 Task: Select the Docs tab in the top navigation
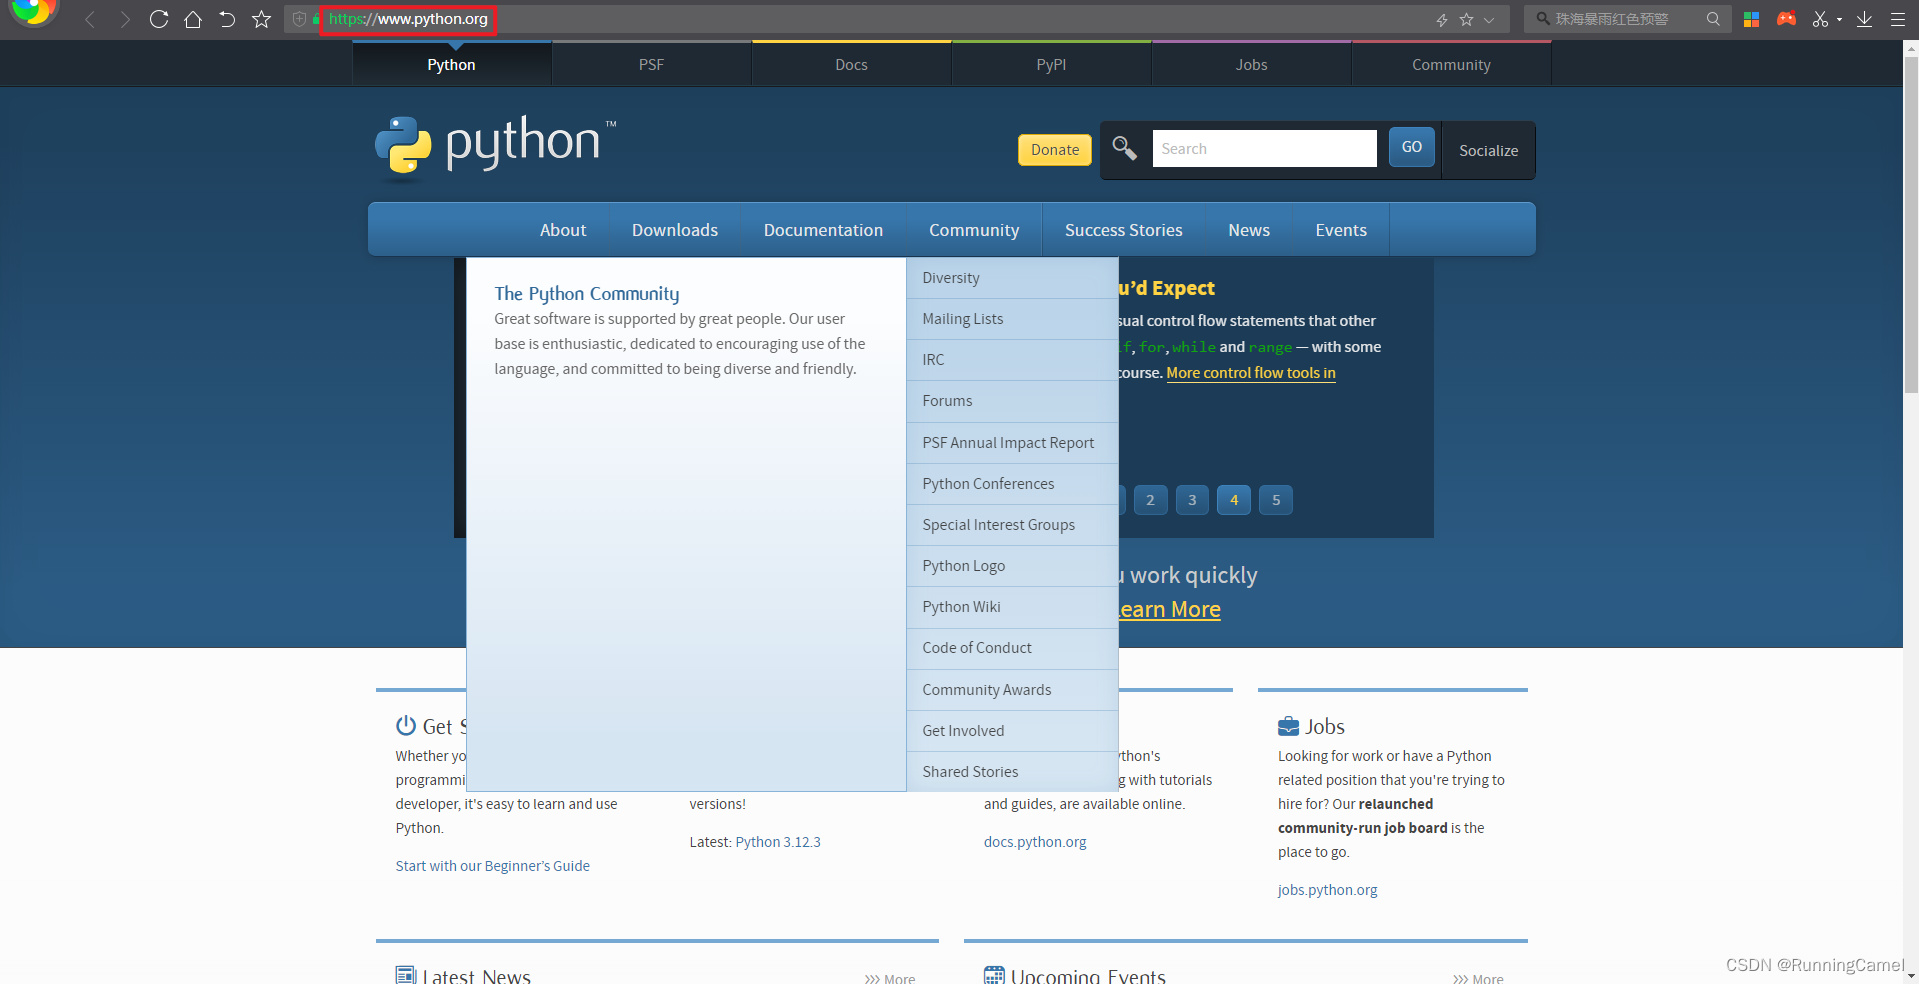click(851, 64)
